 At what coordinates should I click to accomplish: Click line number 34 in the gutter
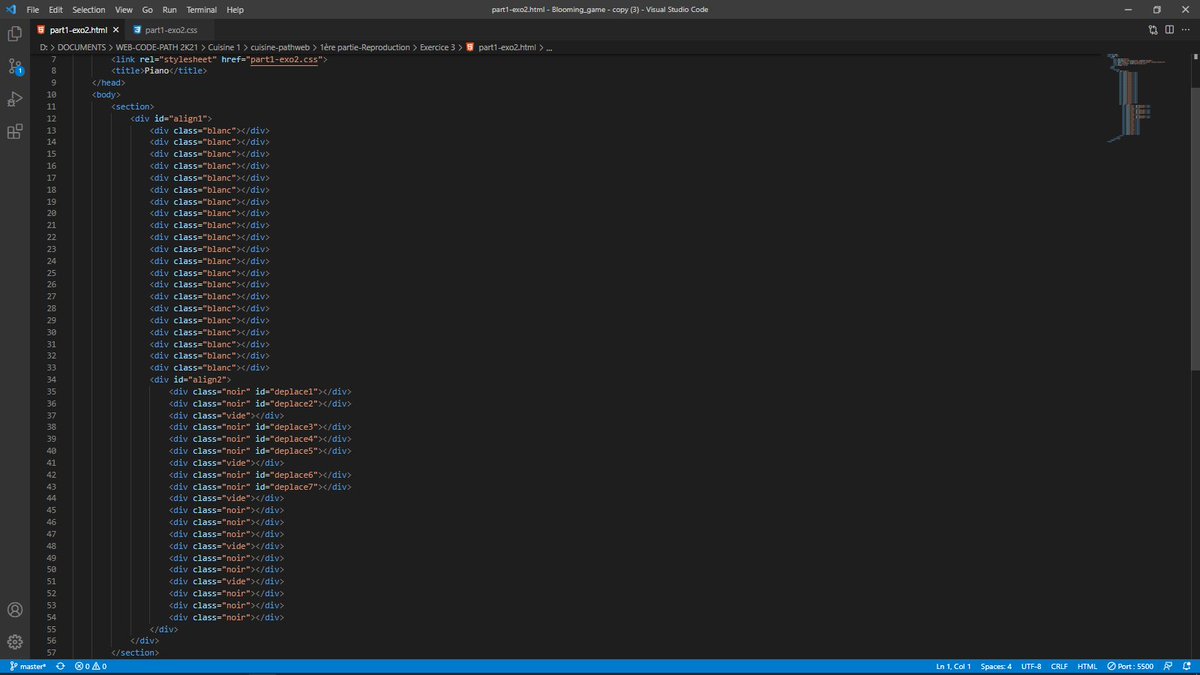(x=51, y=379)
